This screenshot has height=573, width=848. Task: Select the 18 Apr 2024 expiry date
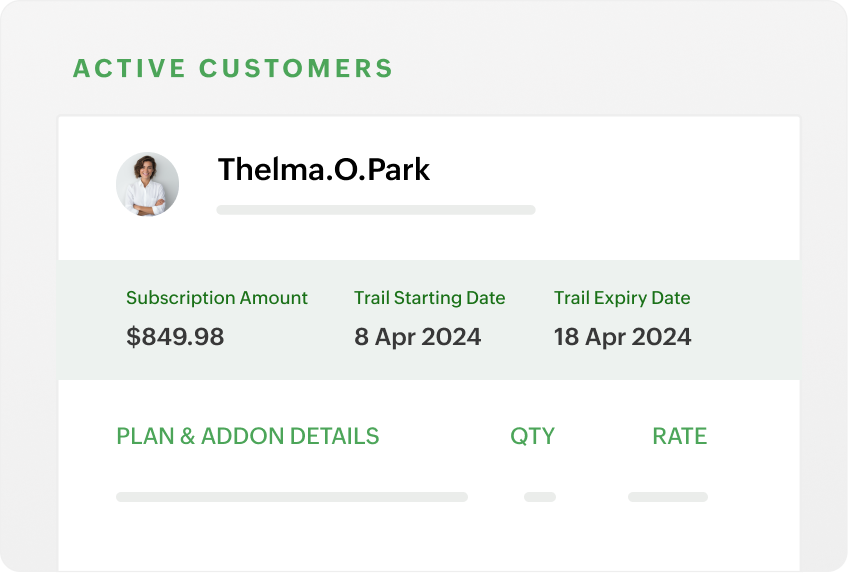pos(622,337)
